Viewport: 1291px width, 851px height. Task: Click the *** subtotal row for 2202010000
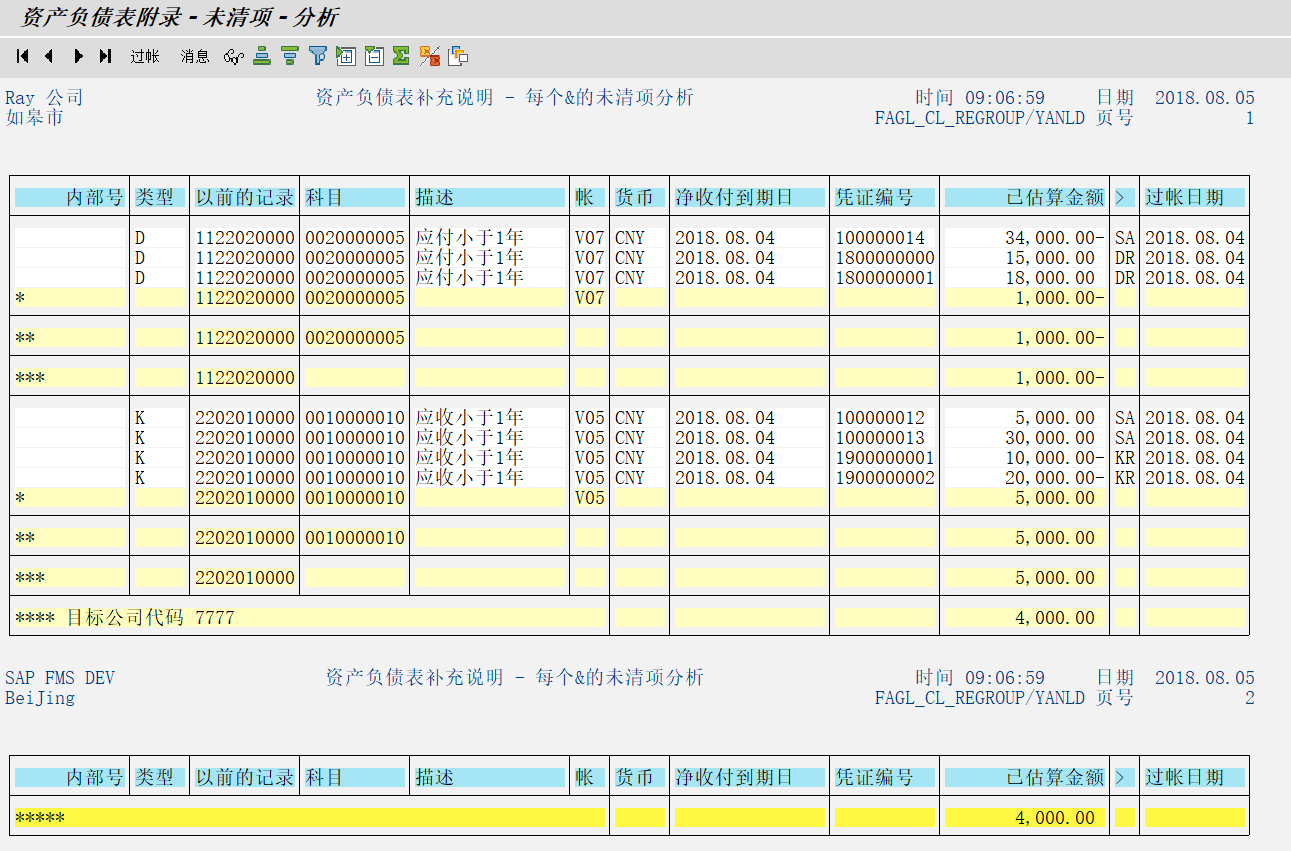630,578
